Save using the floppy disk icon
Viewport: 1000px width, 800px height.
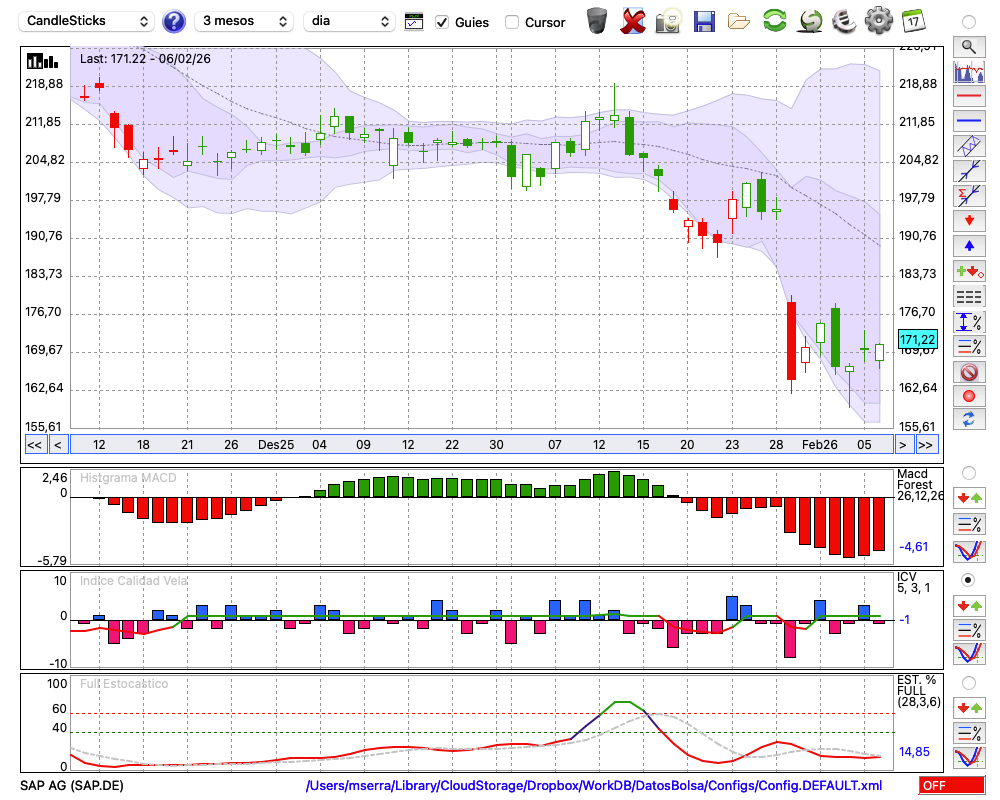[x=704, y=21]
